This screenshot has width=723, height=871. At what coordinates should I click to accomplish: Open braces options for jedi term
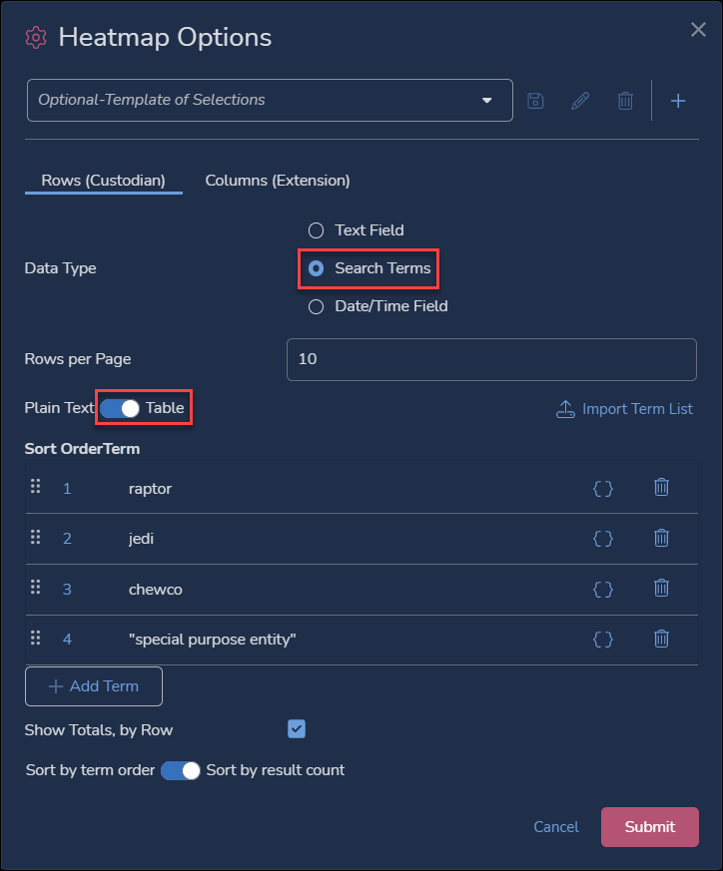point(603,538)
